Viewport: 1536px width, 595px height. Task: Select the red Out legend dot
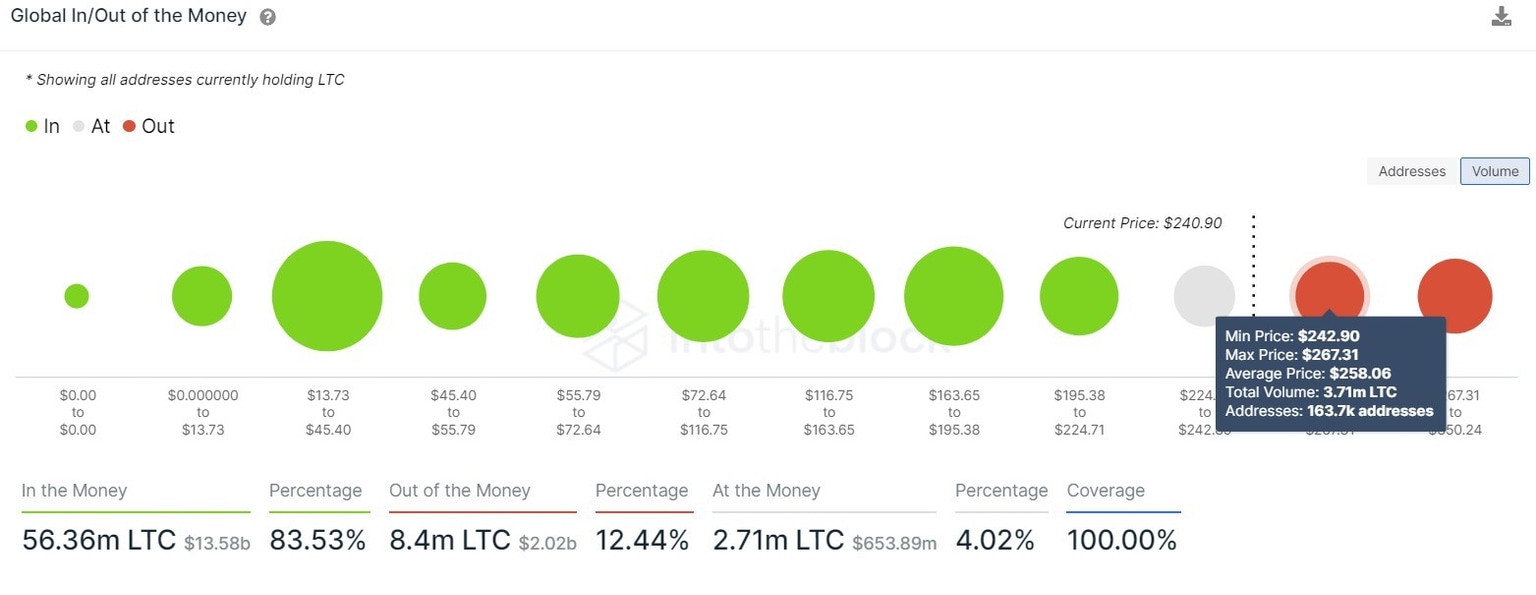pos(130,126)
